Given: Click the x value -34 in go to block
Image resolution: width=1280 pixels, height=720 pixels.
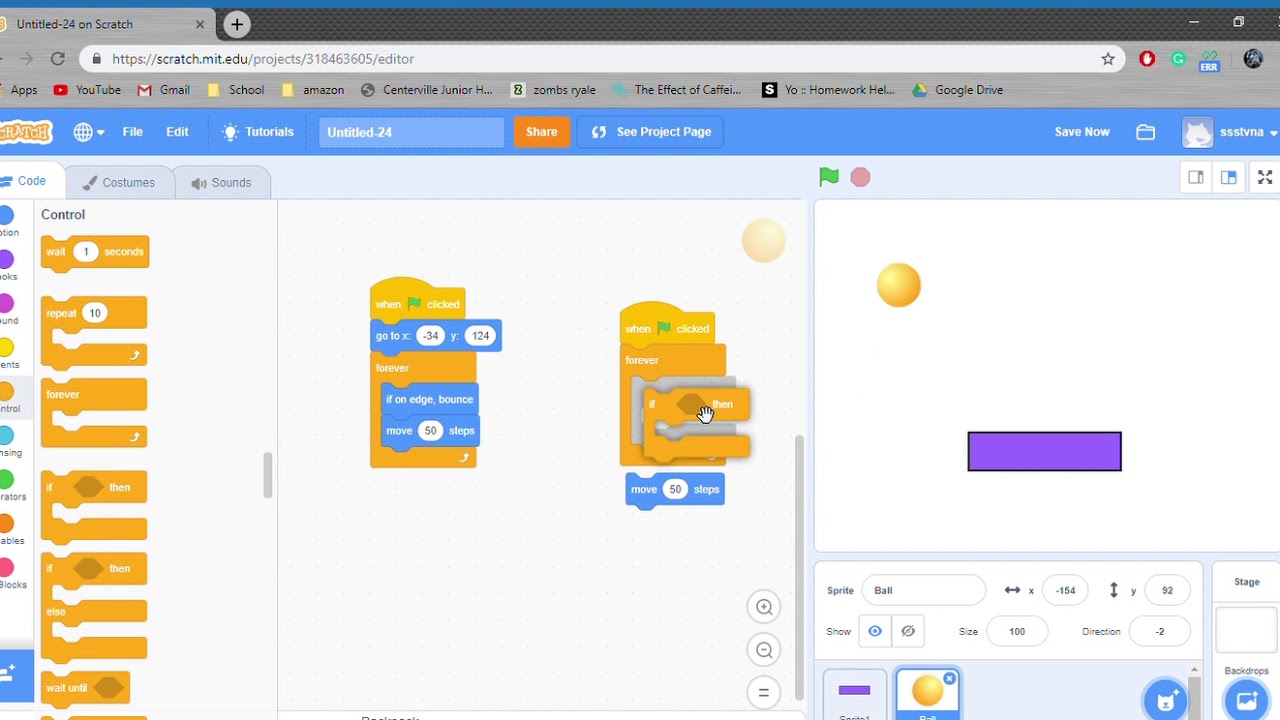Looking at the screenshot, I should point(430,336).
